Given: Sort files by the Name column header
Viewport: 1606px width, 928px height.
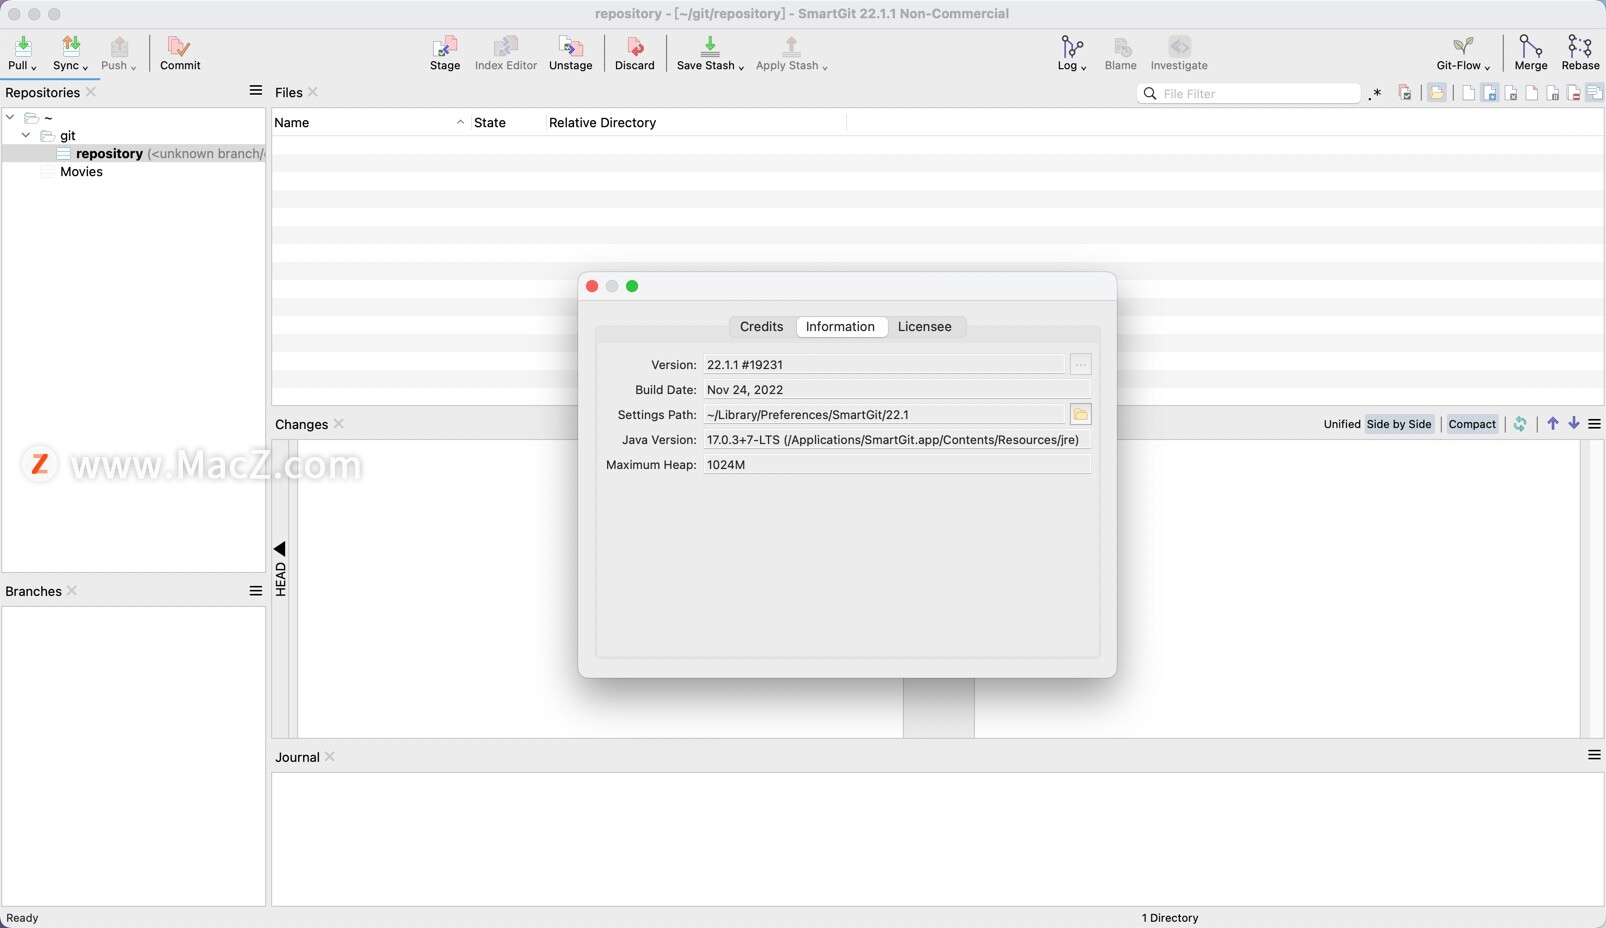Looking at the screenshot, I should click(370, 122).
